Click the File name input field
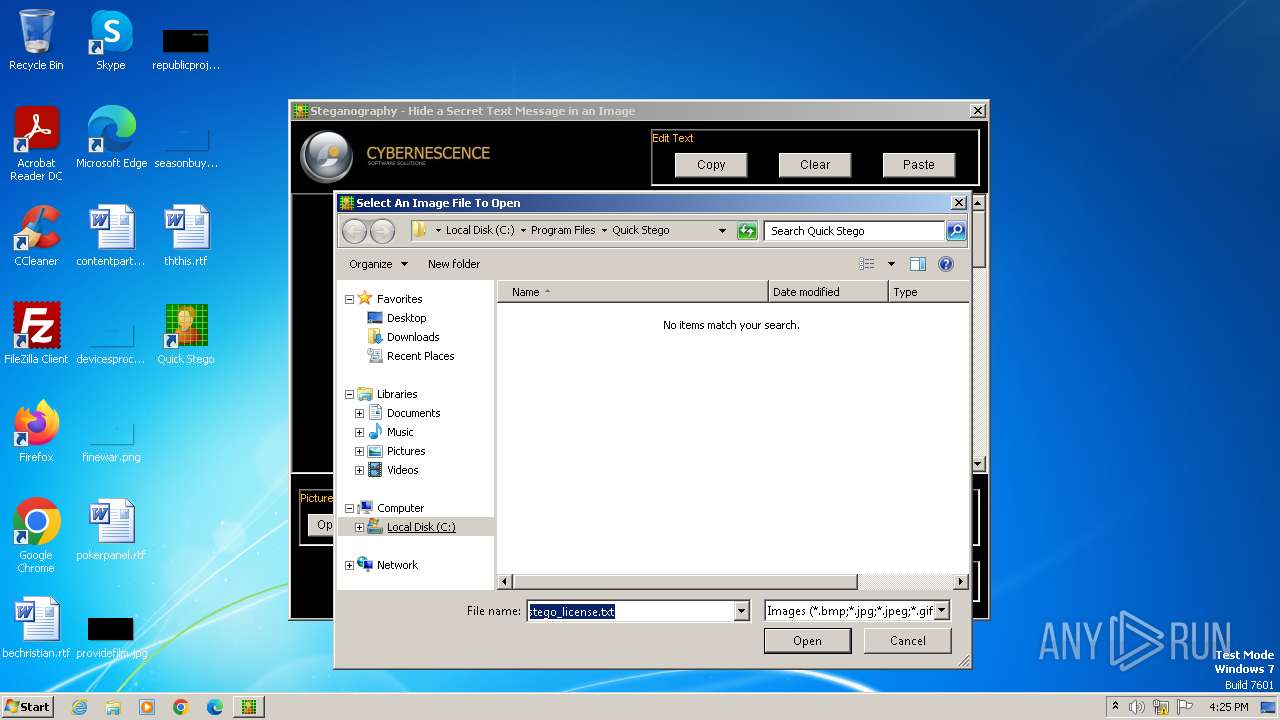This screenshot has width=1280, height=720. (630, 611)
